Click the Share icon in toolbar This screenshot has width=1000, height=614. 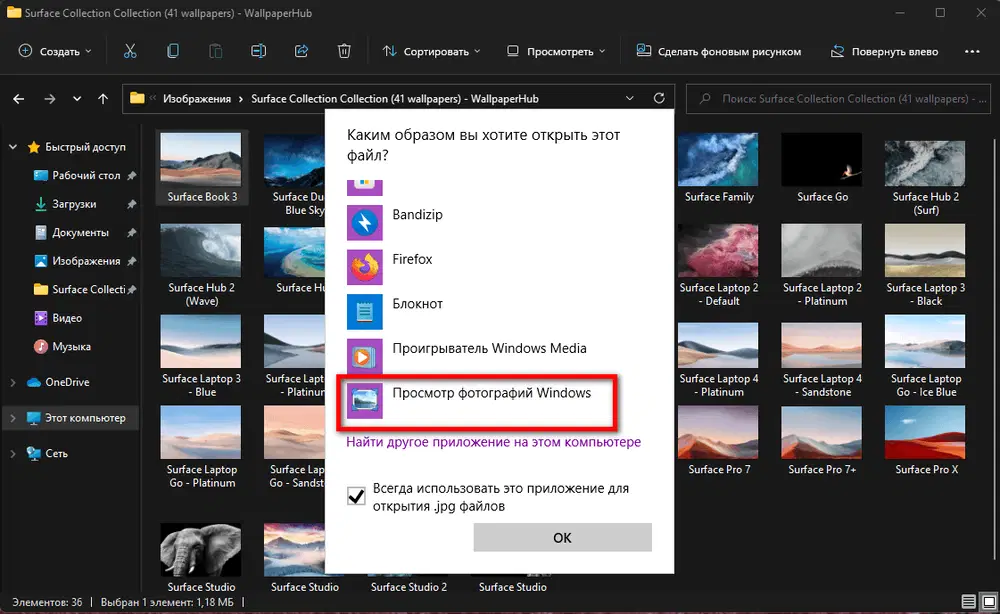click(x=301, y=51)
